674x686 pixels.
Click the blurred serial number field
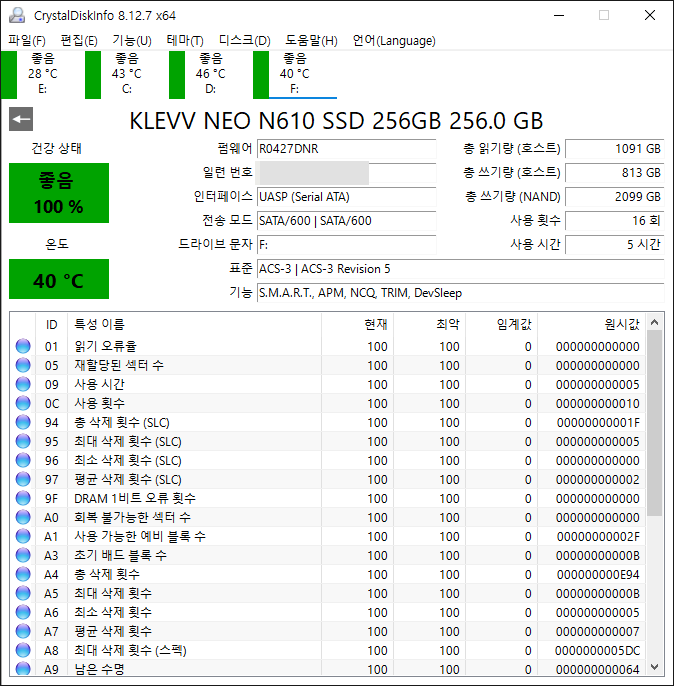pyautogui.click(x=346, y=173)
